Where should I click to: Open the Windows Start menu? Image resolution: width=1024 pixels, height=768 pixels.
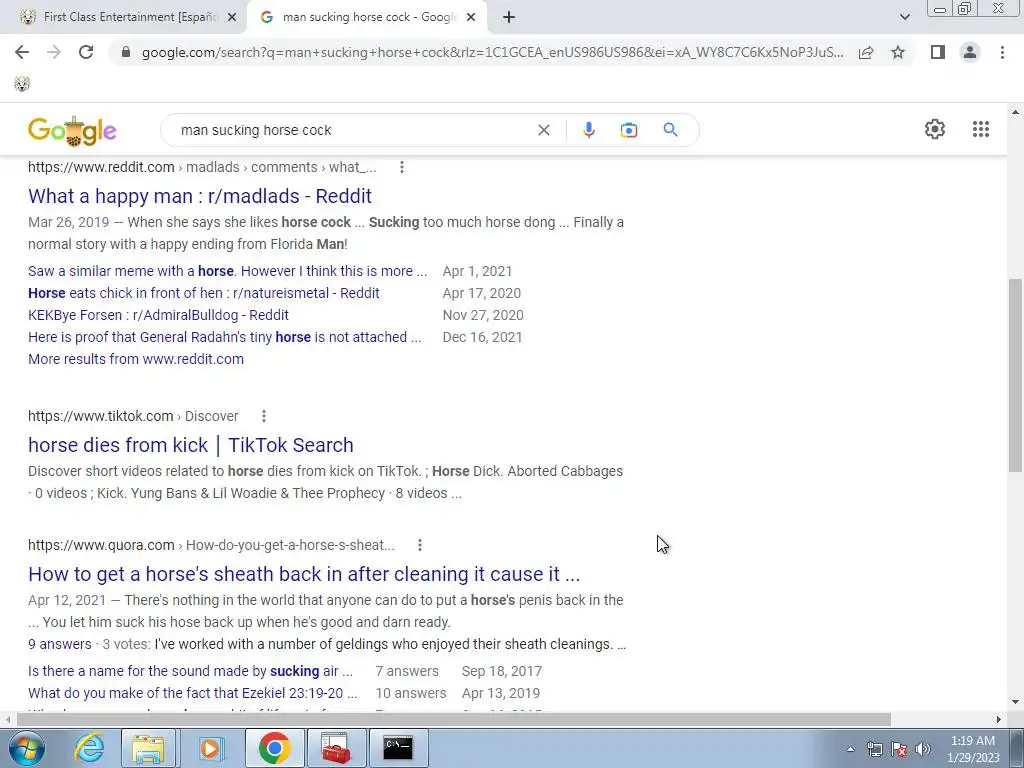click(x=26, y=748)
